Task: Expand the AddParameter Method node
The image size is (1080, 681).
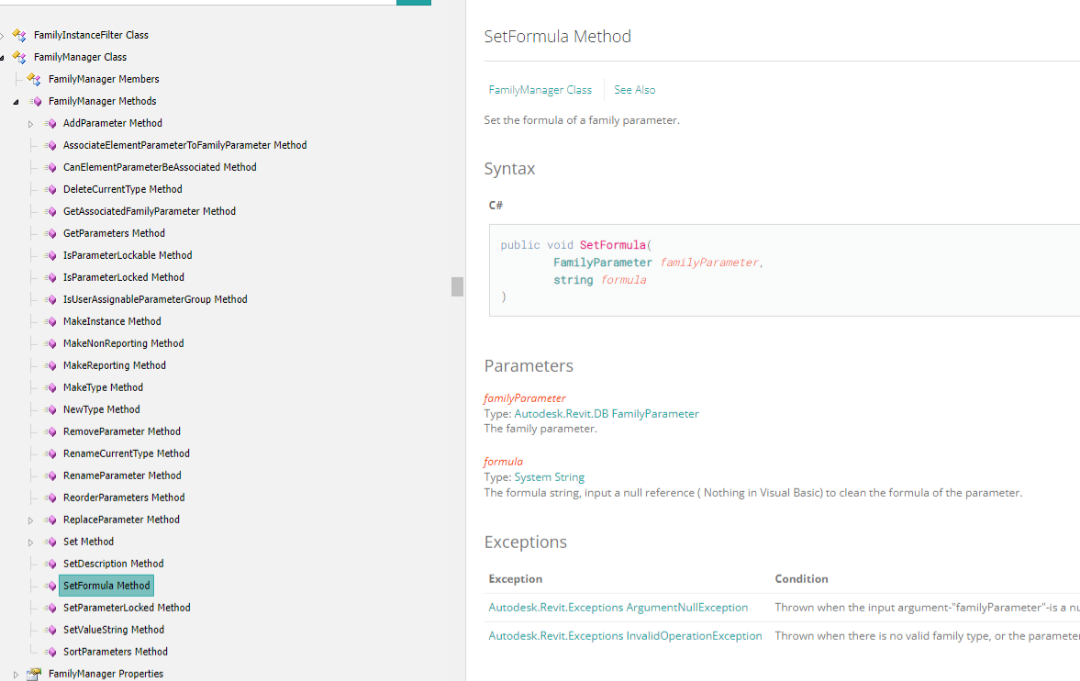Action: click(x=31, y=124)
